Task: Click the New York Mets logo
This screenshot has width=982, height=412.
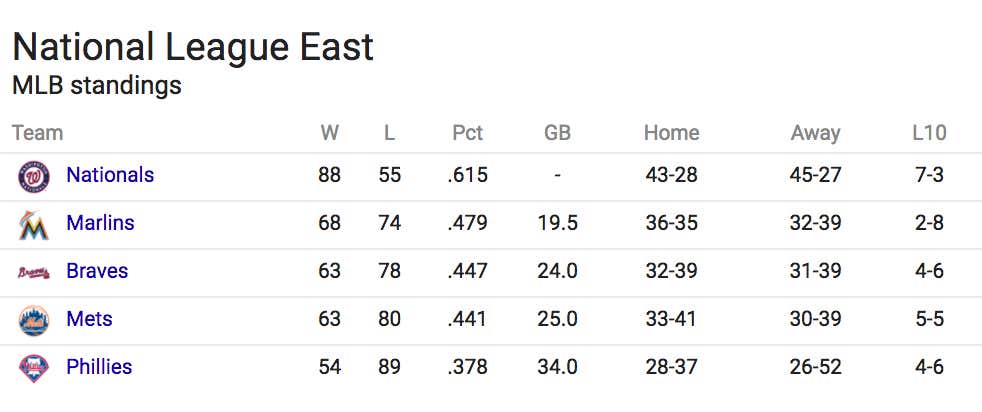Action: [x=34, y=321]
